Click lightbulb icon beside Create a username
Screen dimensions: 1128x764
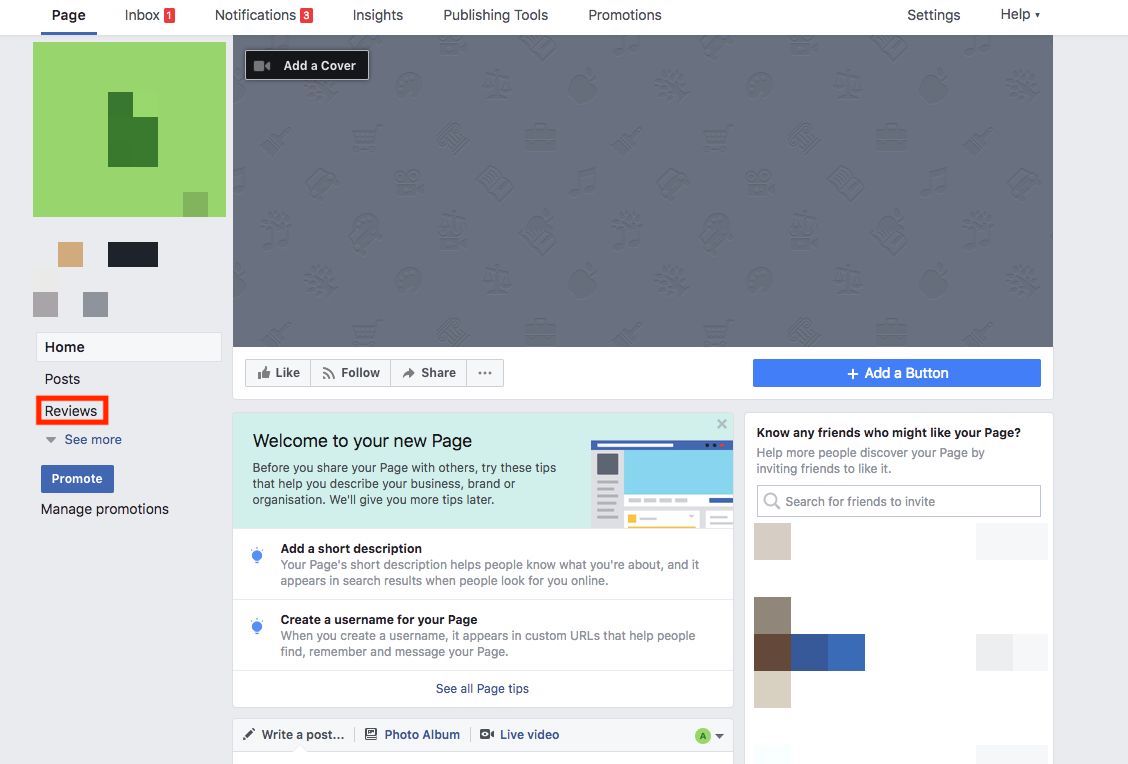pos(257,626)
